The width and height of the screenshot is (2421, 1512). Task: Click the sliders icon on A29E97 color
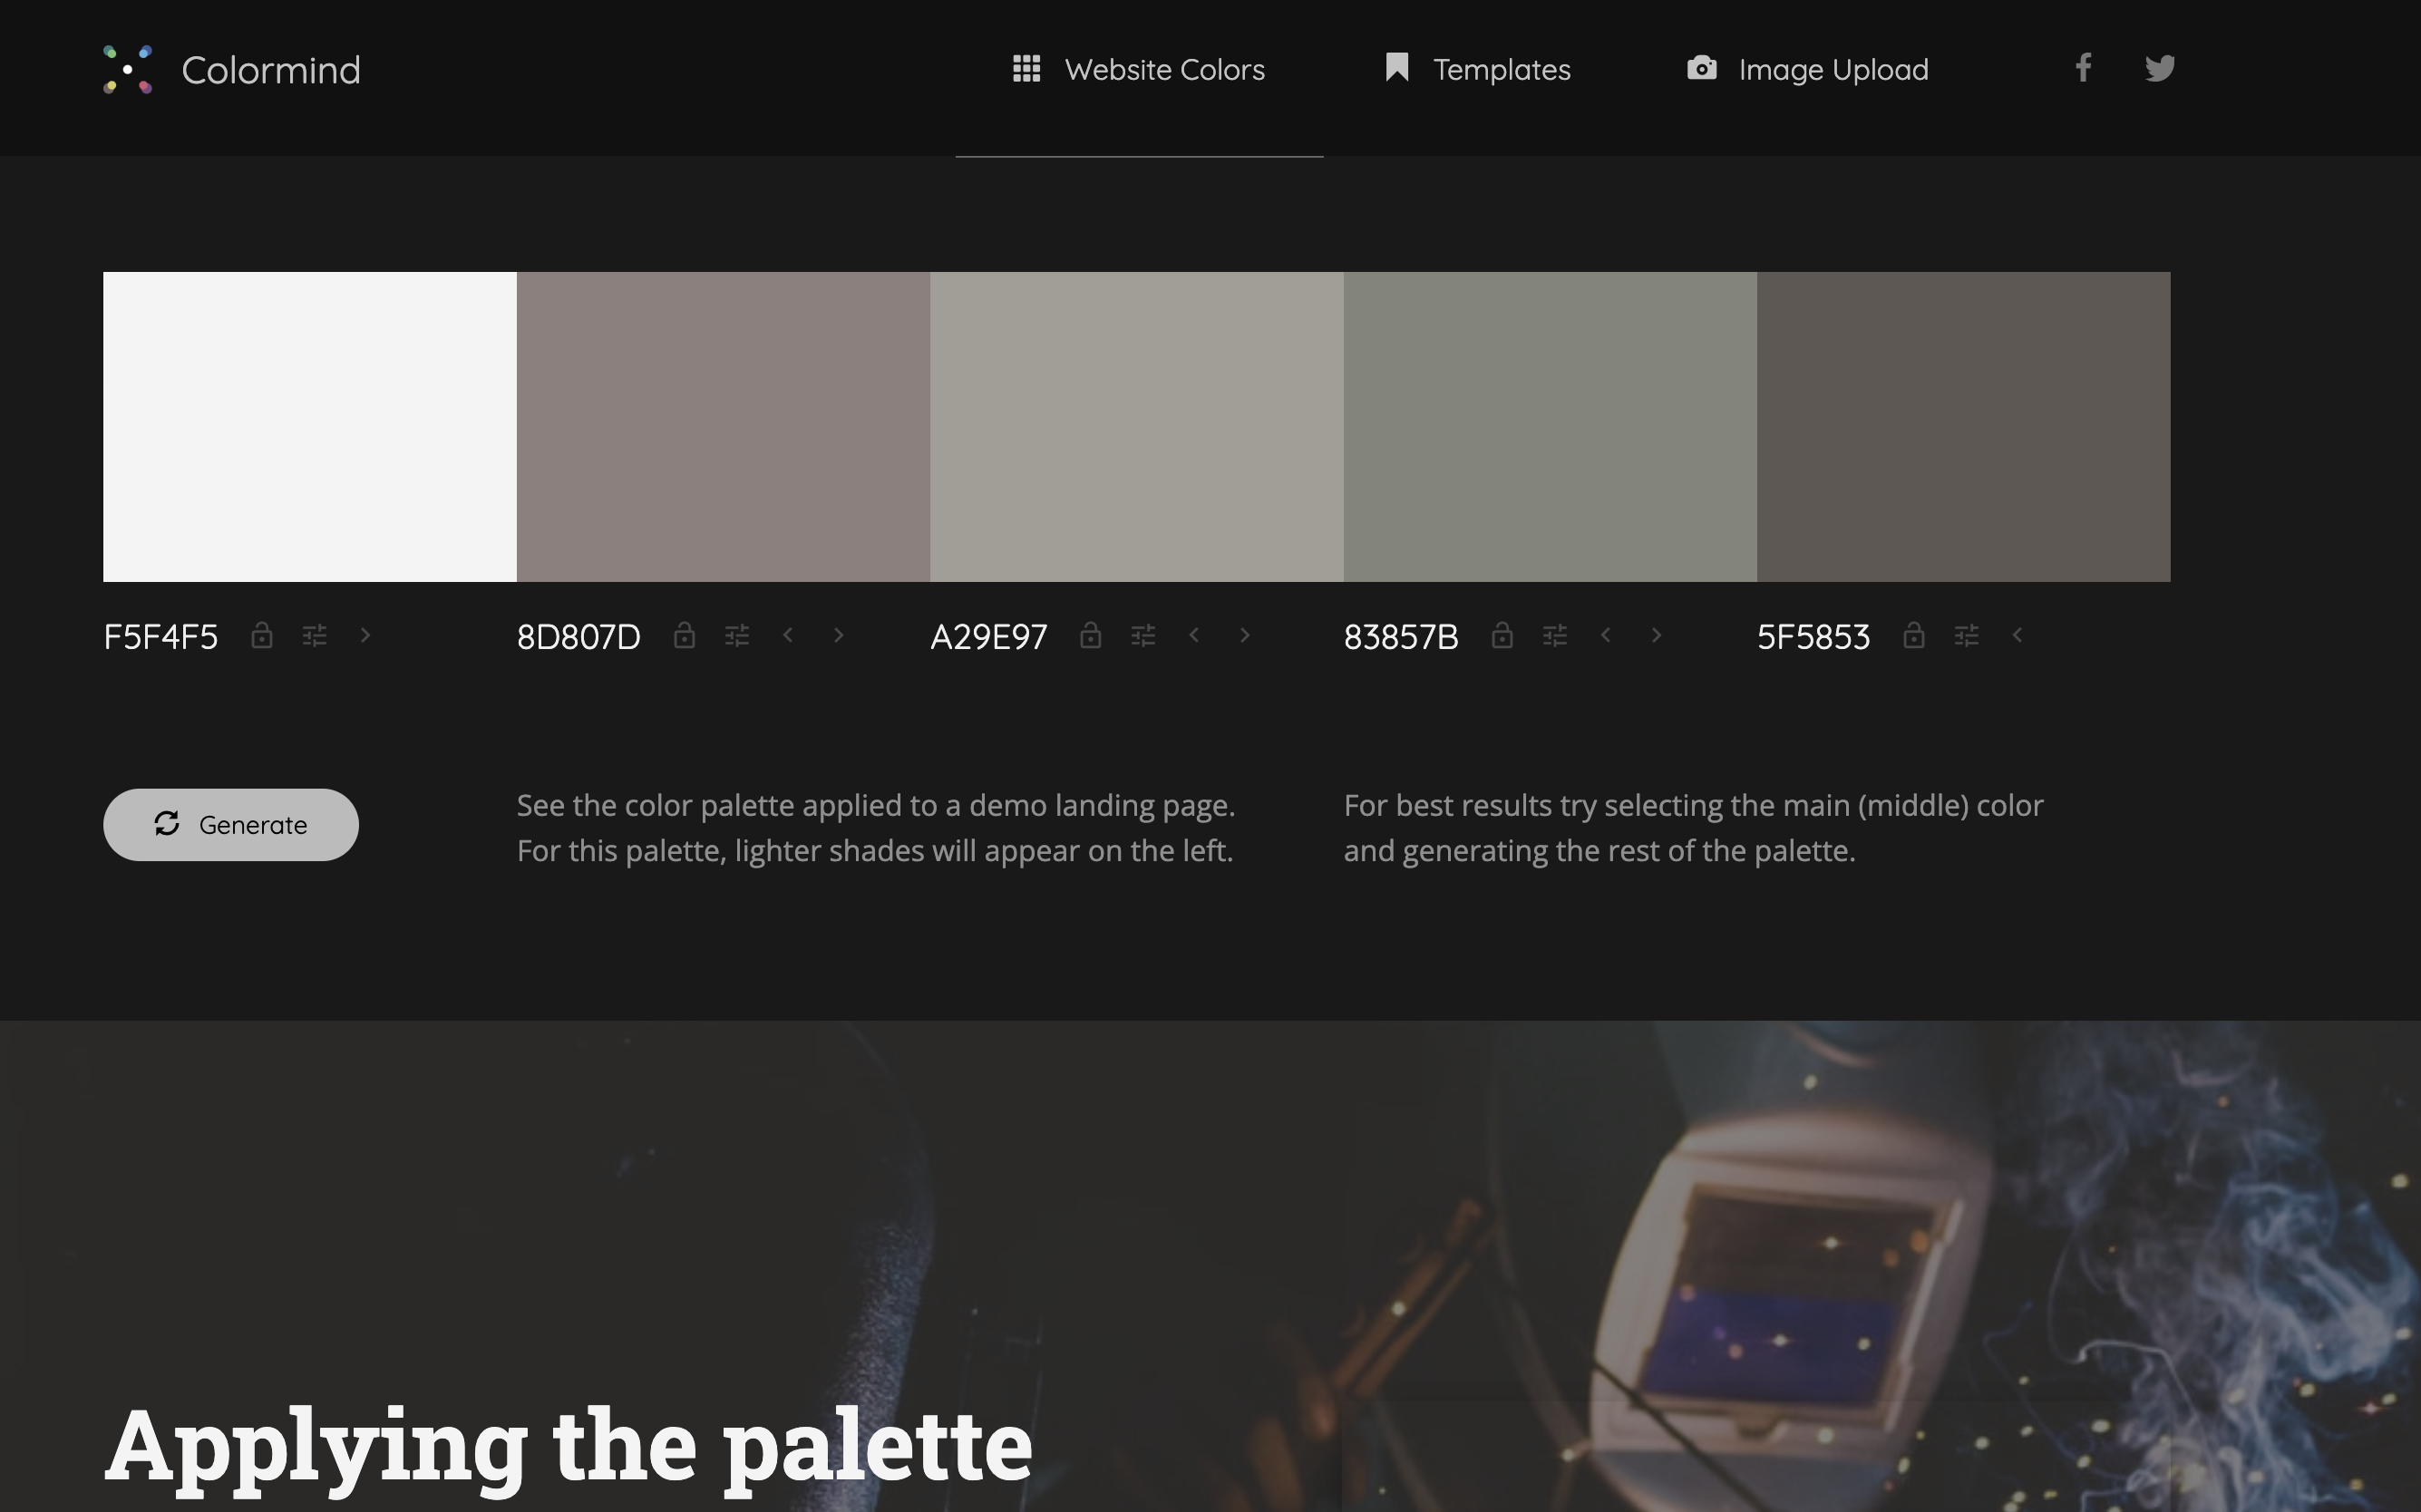[1142, 633]
